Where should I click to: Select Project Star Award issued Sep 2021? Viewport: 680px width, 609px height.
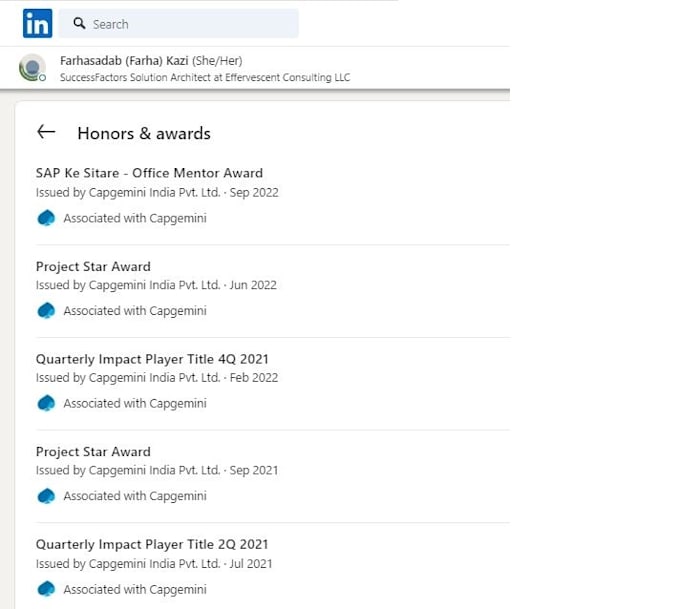93,452
